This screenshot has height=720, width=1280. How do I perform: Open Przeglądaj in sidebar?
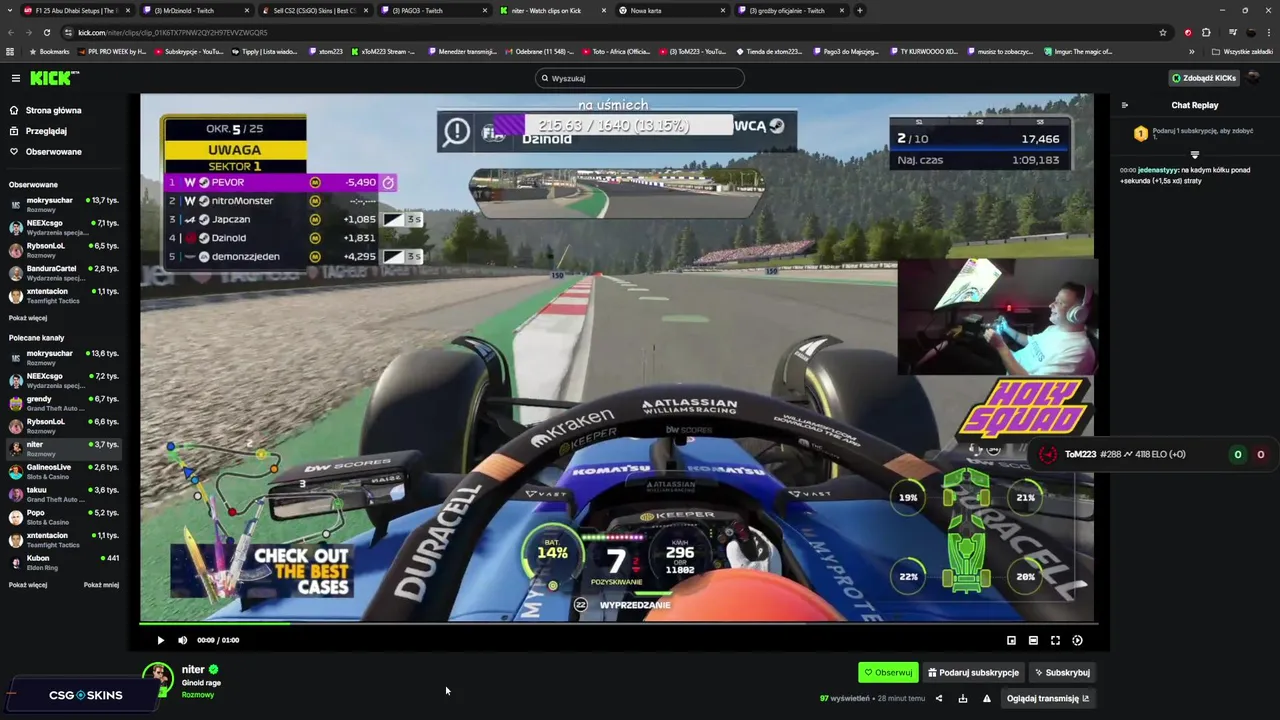coord(39,131)
